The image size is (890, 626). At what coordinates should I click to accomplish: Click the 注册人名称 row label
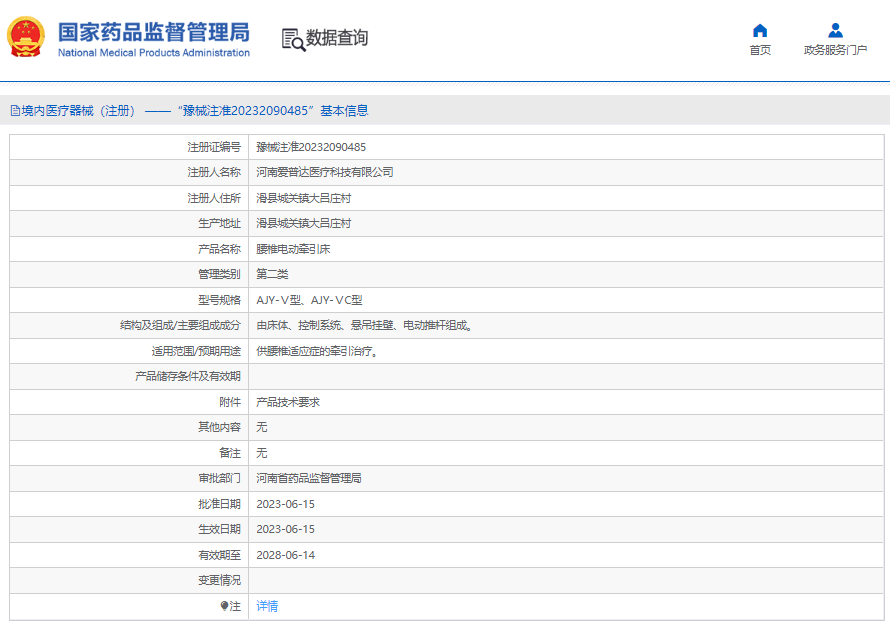214,172
